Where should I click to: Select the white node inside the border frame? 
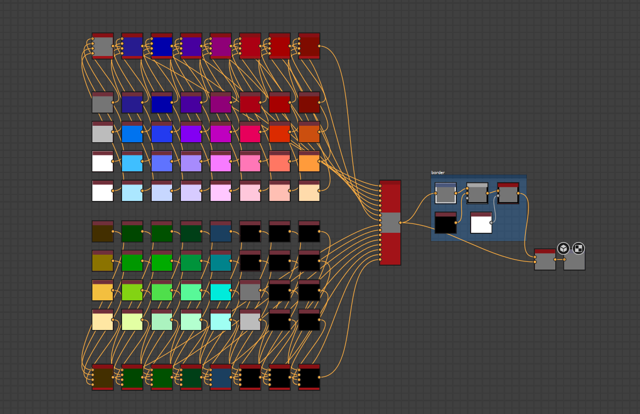coord(481,224)
